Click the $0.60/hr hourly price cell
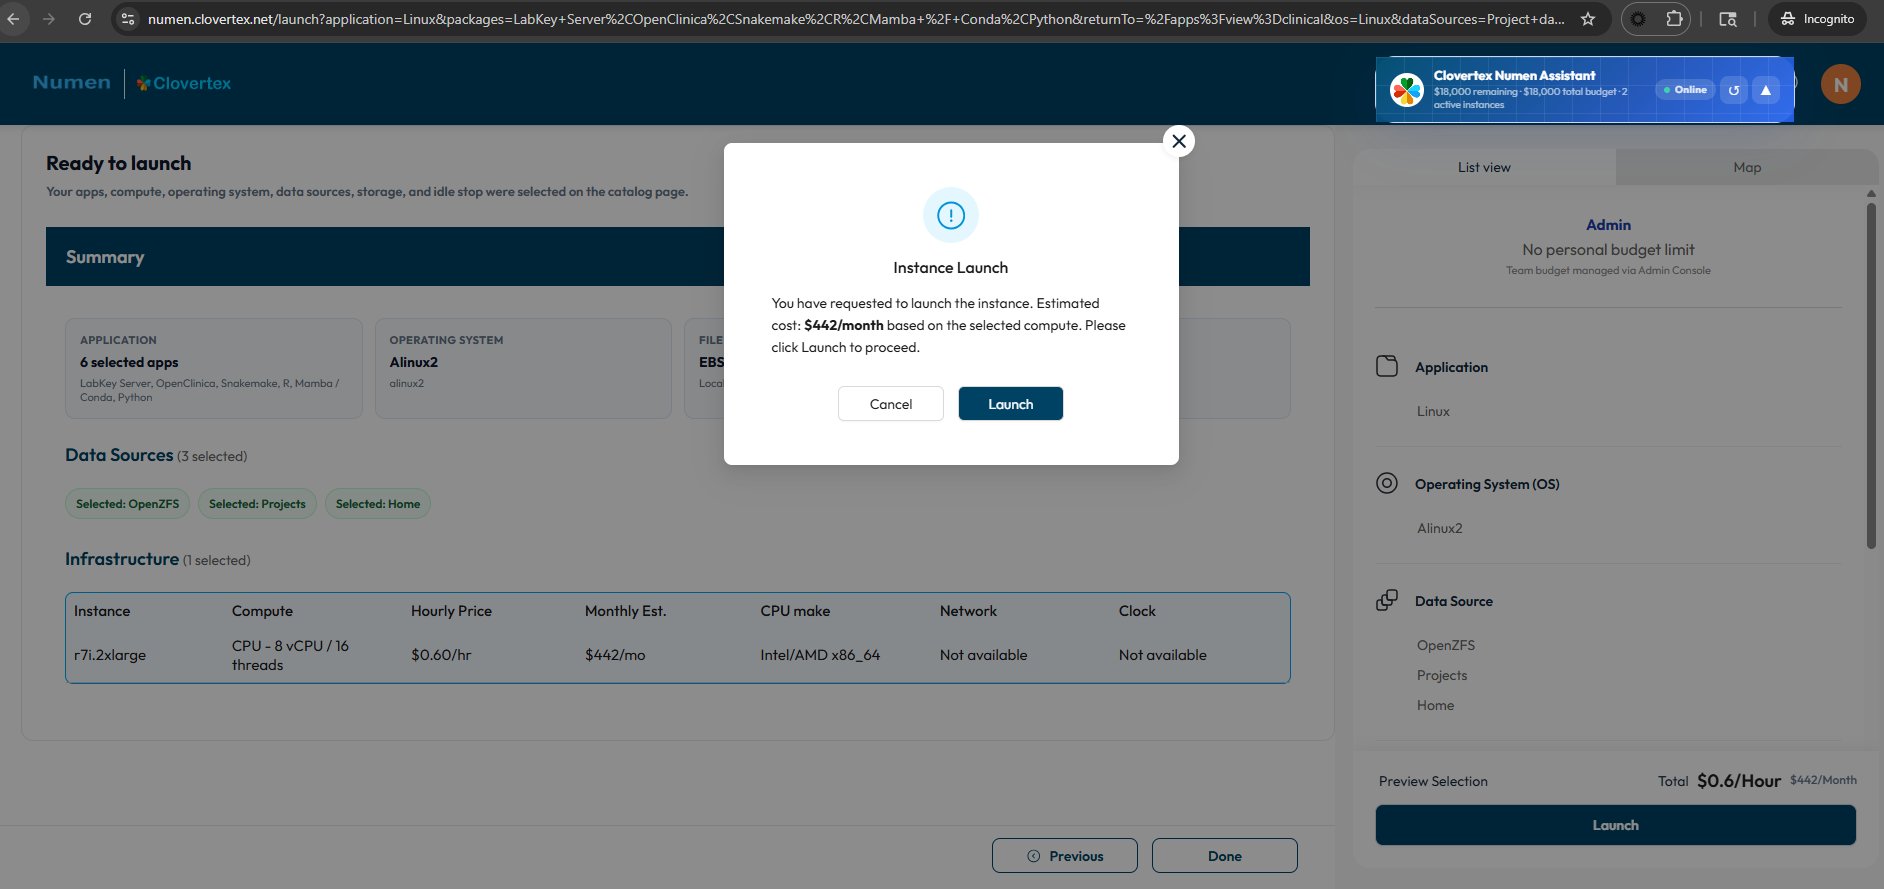Image resolution: width=1884 pixels, height=889 pixels. click(441, 655)
